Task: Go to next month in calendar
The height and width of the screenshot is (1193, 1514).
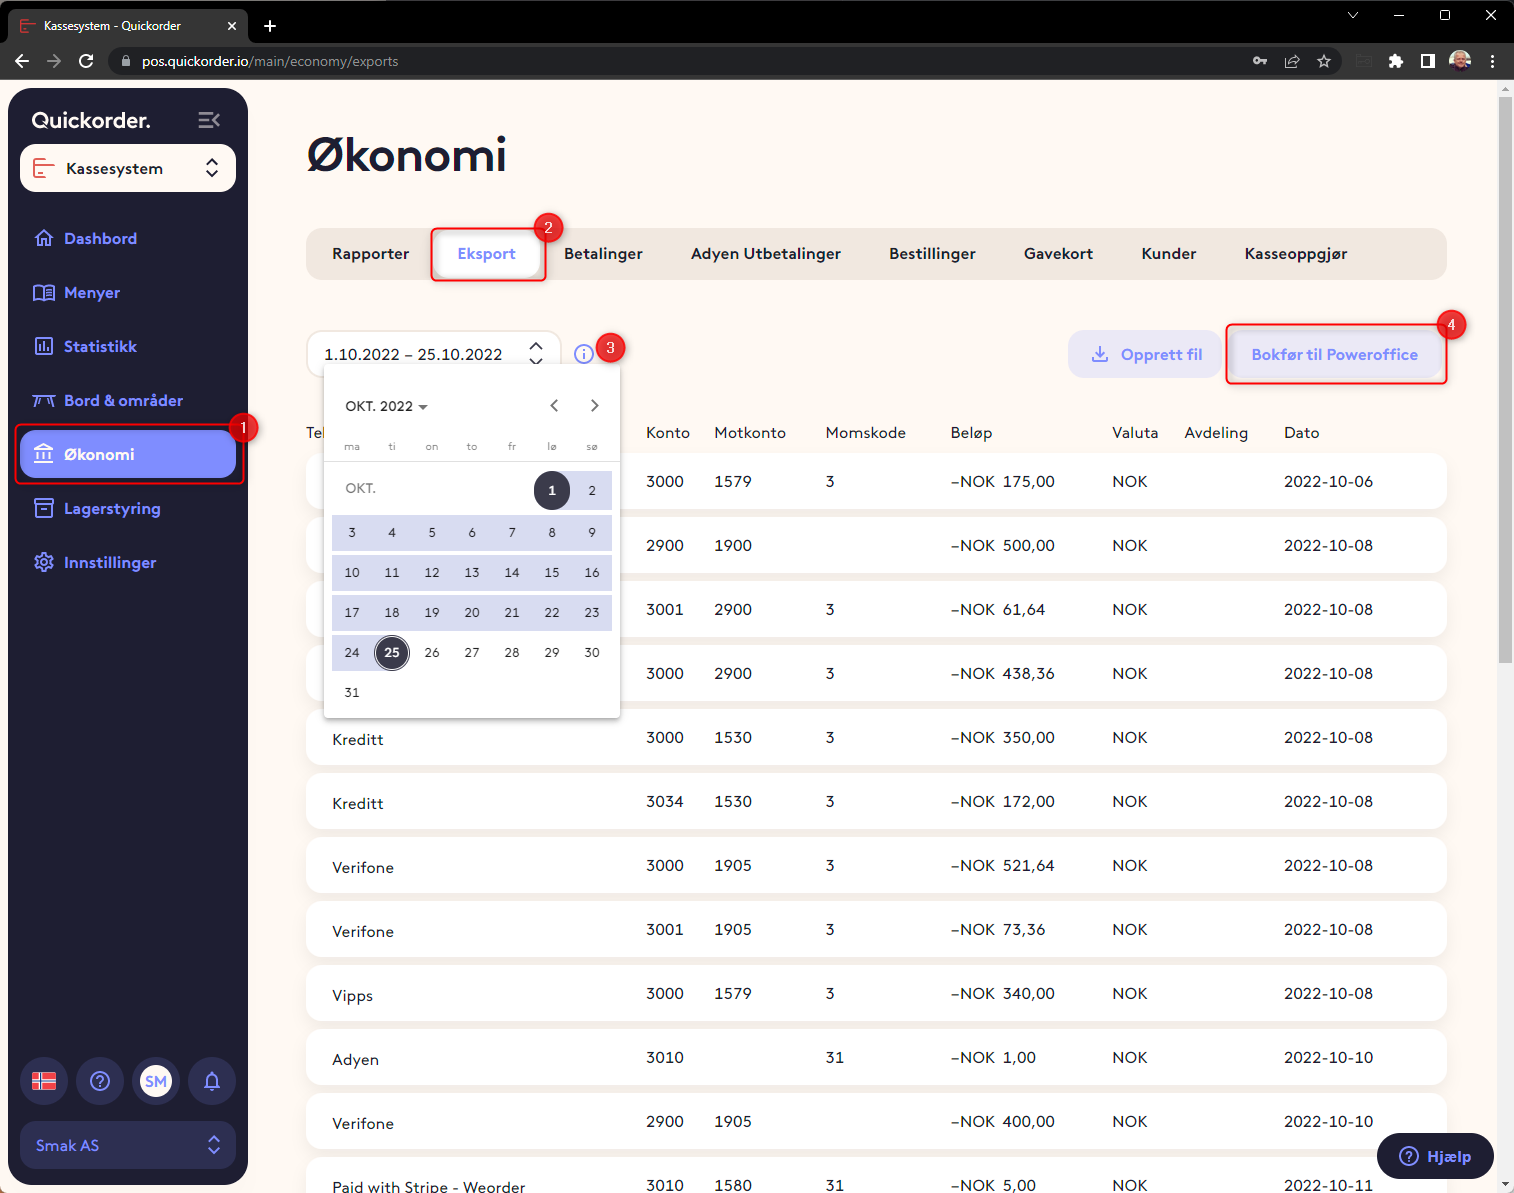Action: click(x=594, y=405)
